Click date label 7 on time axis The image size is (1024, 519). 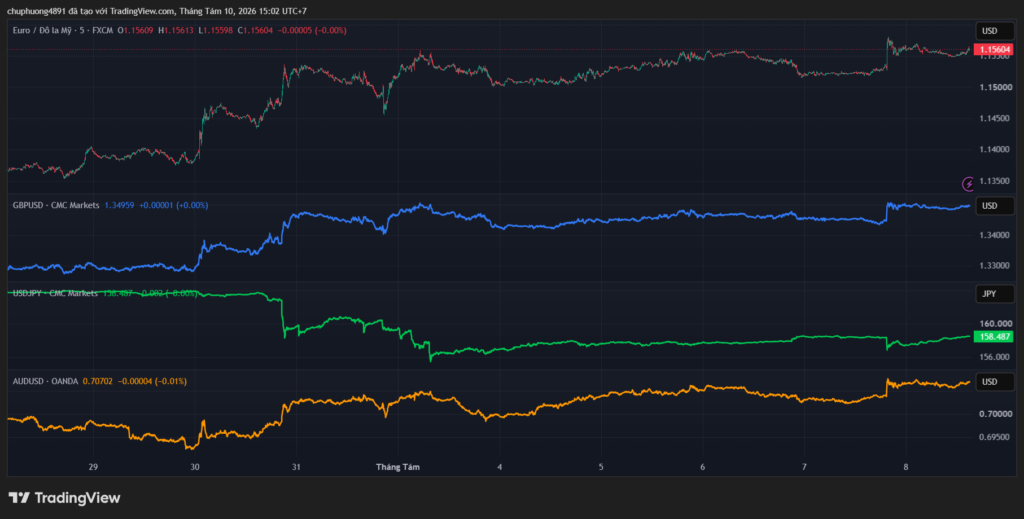(804, 467)
